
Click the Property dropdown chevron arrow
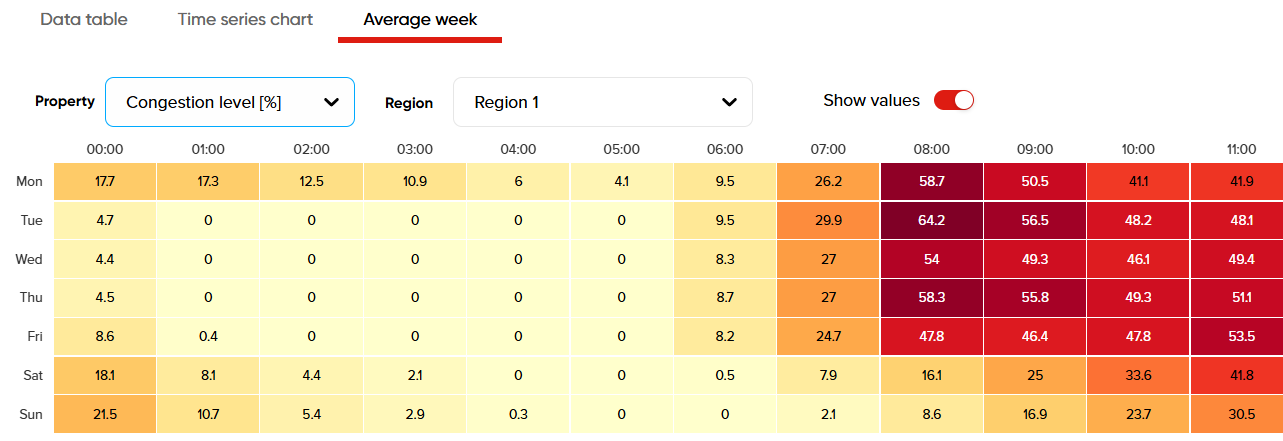[332, 102]
